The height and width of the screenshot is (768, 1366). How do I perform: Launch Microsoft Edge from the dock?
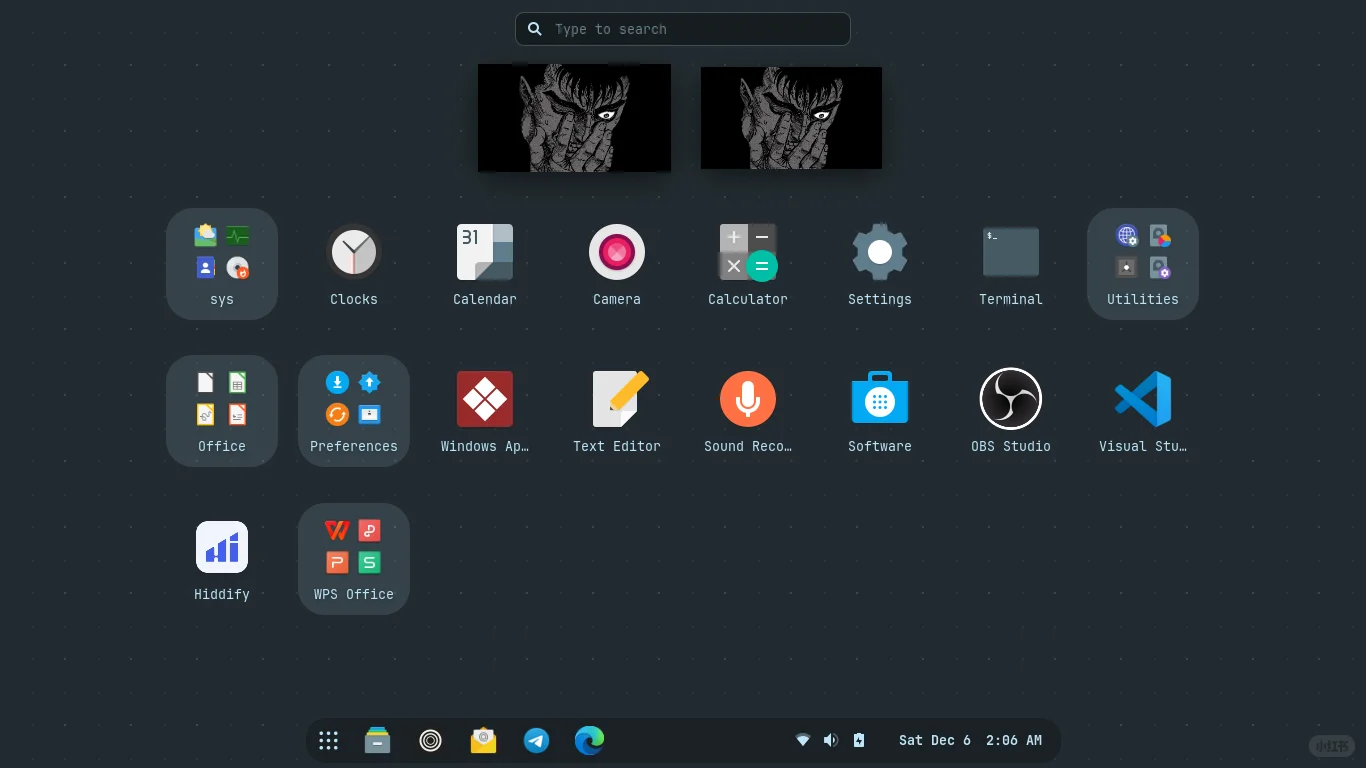[x=590, y=741]
